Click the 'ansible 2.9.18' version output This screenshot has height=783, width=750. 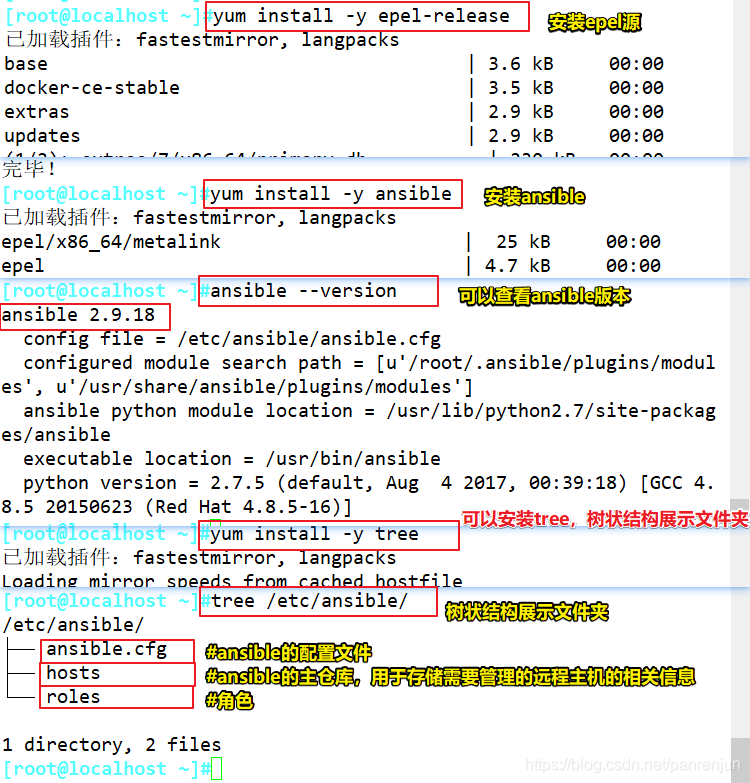[78, 315]
